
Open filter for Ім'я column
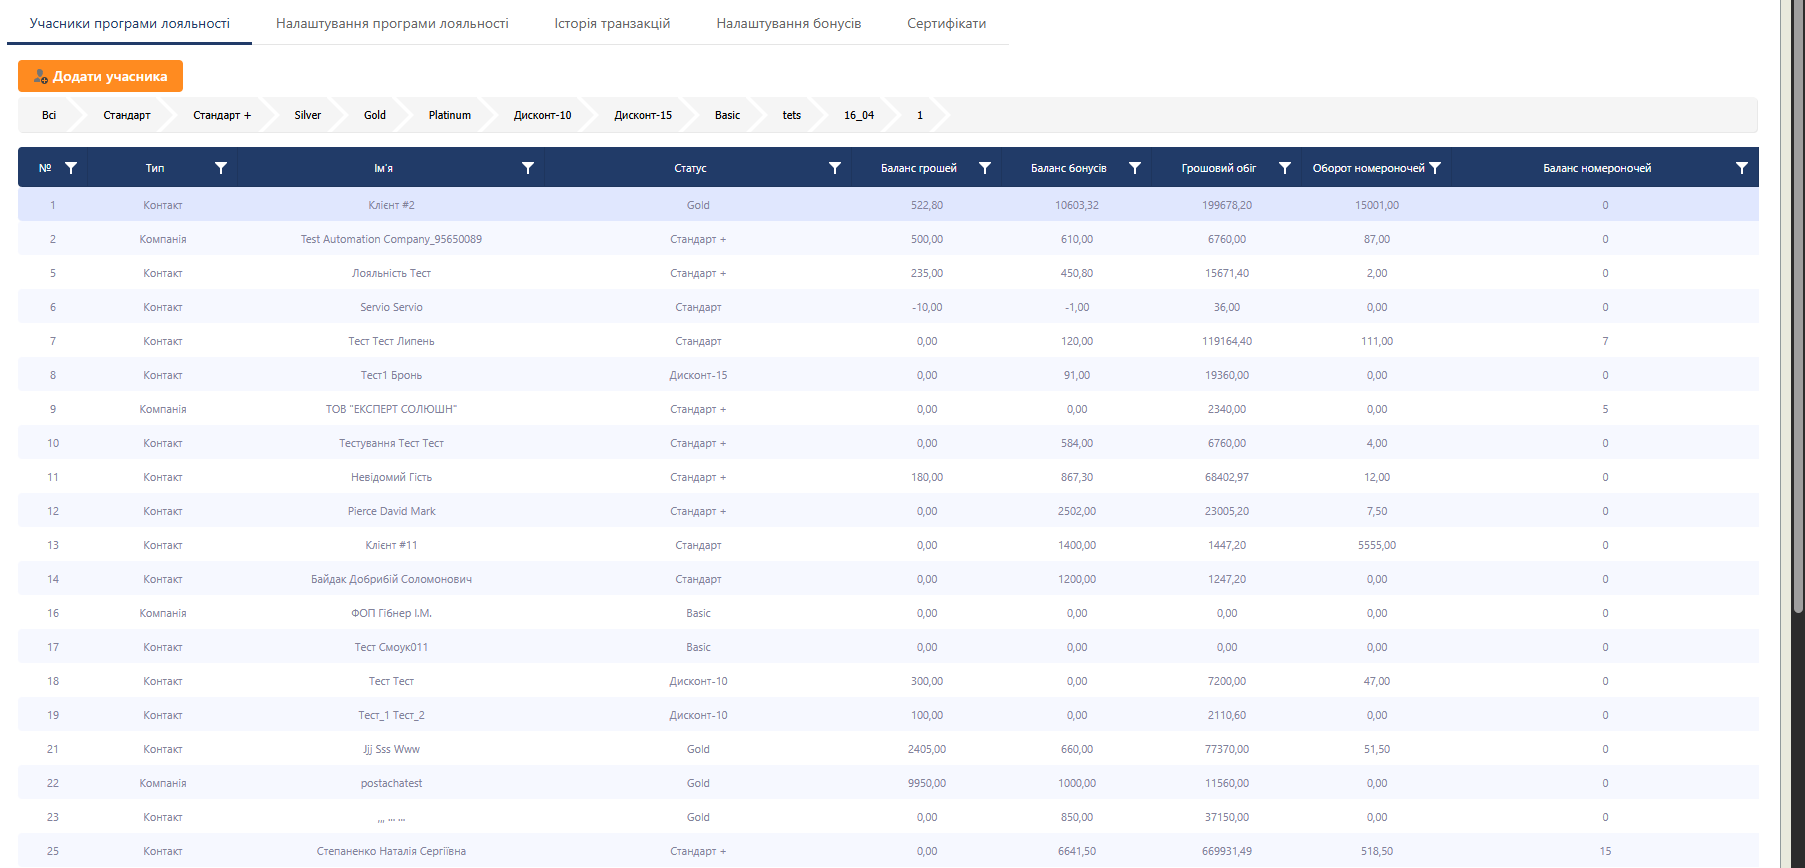528,168
